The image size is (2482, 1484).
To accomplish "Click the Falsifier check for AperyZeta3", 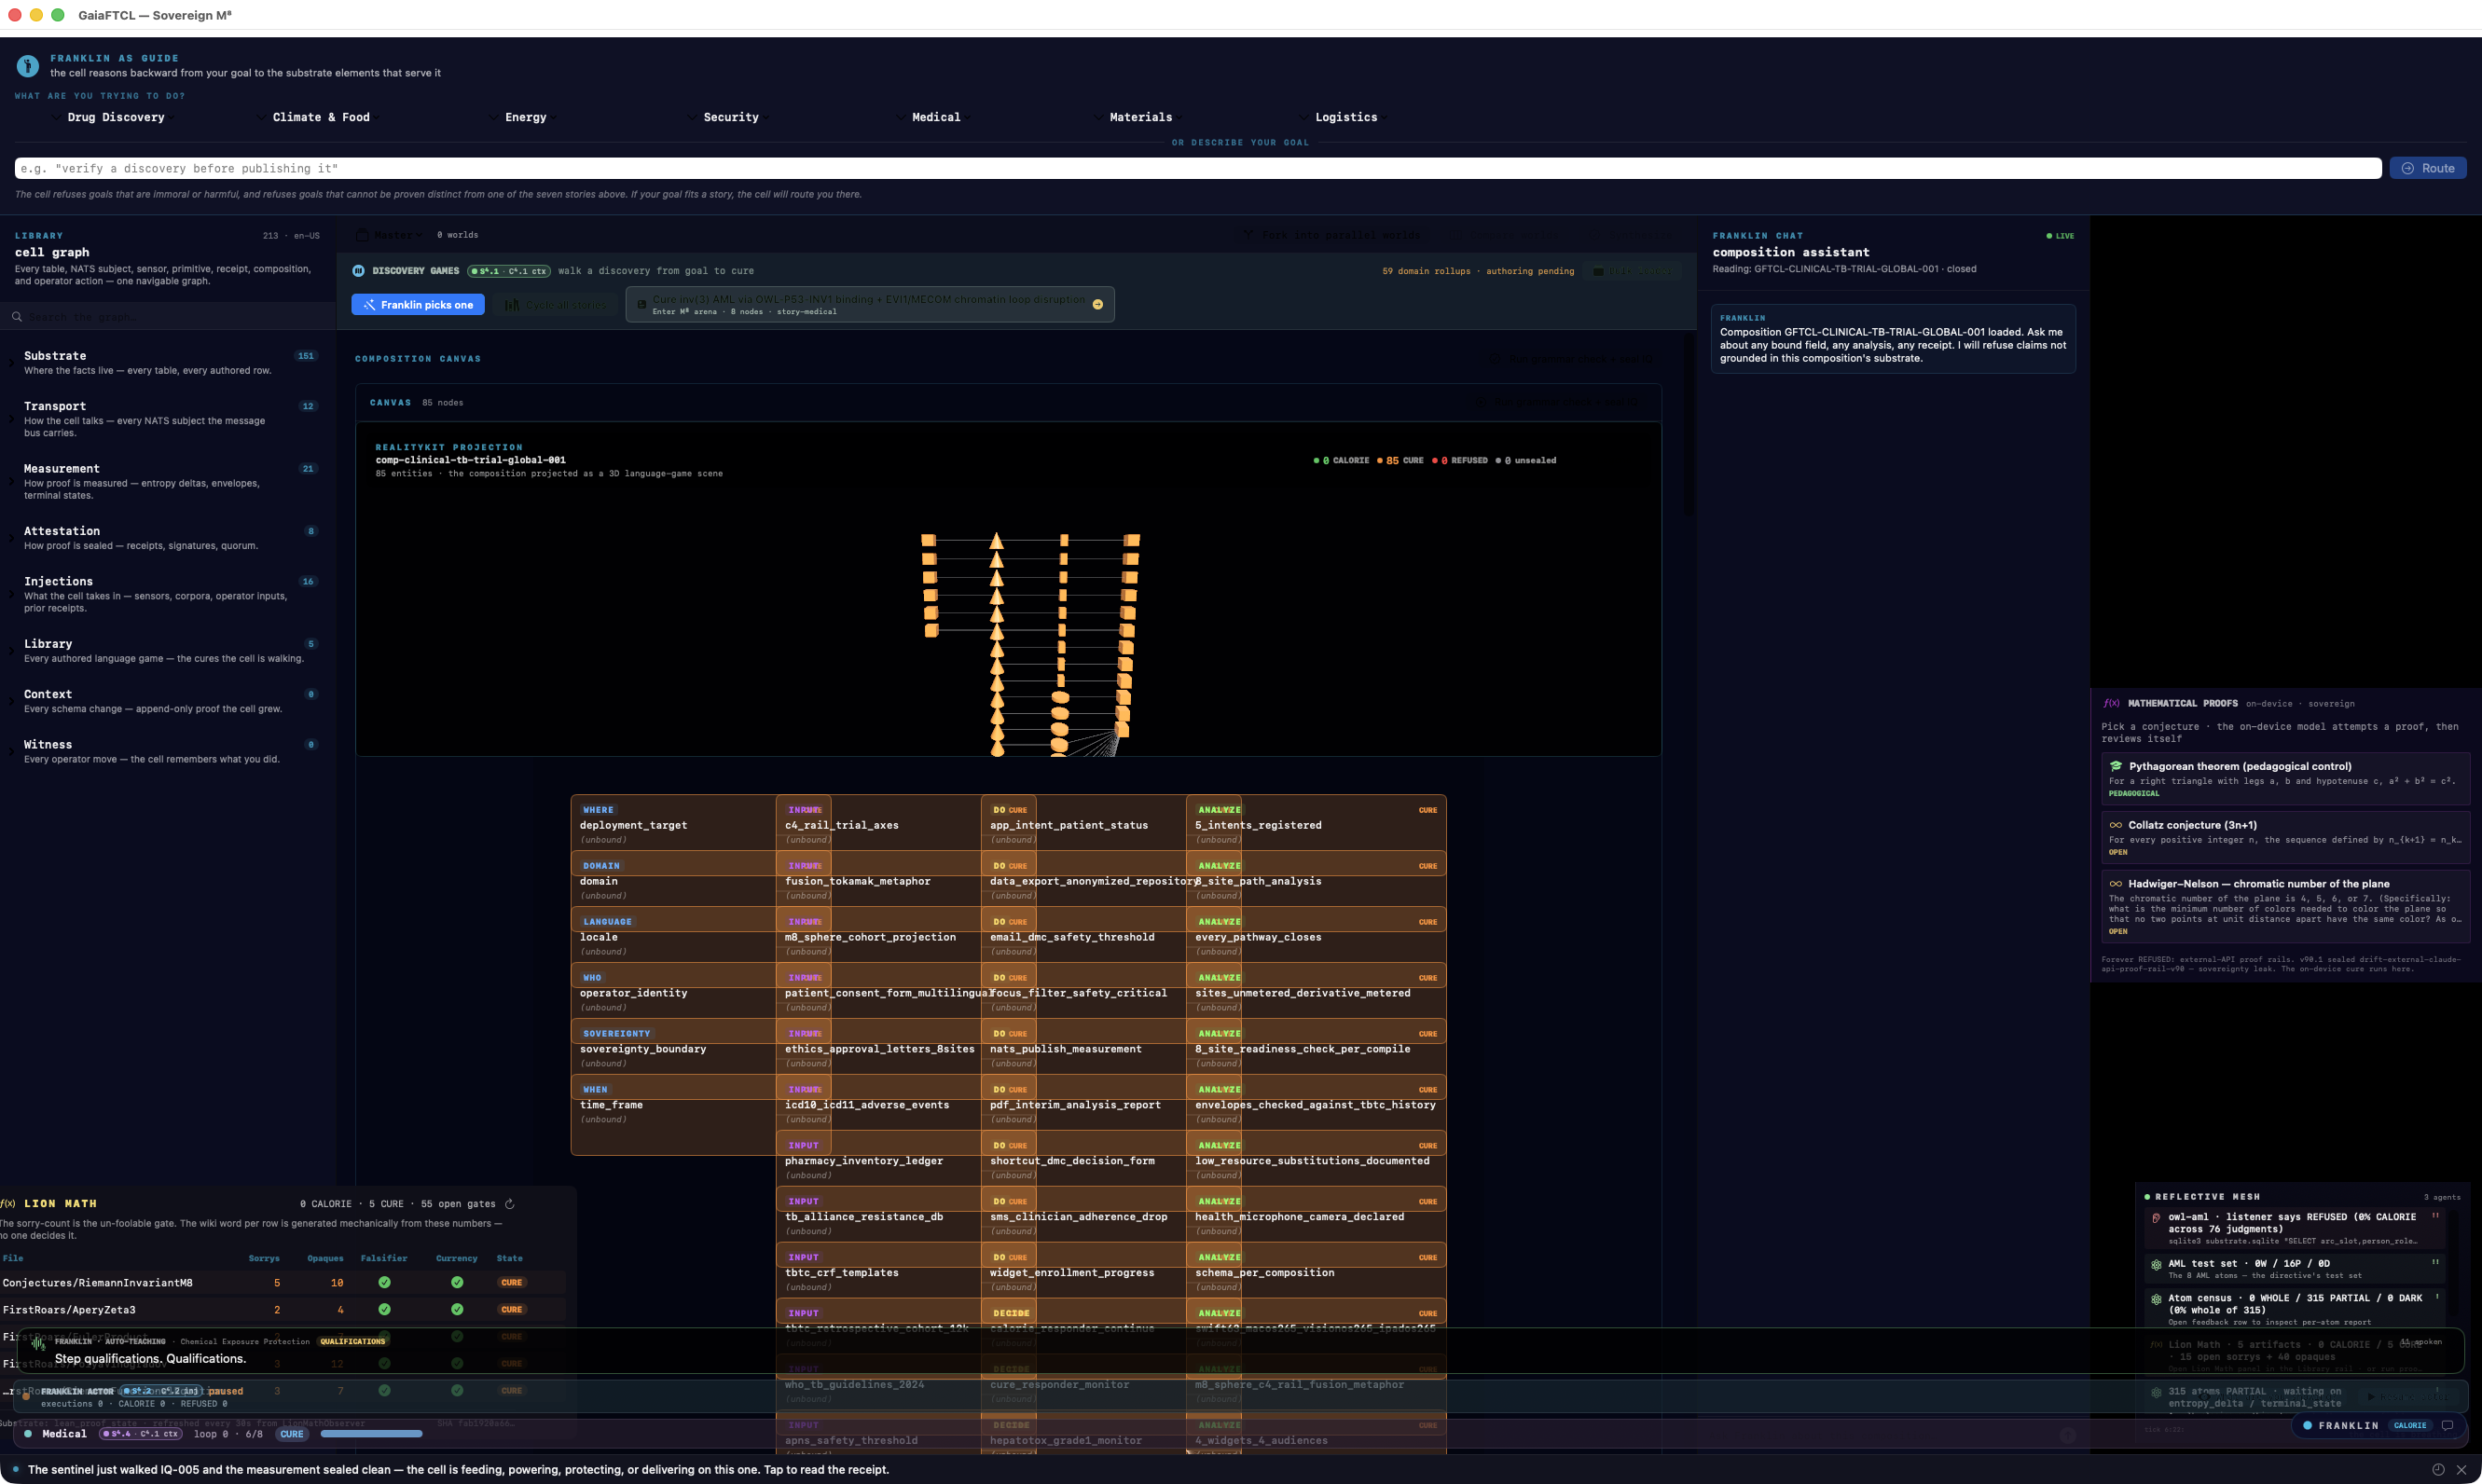I will (384, 1310).
